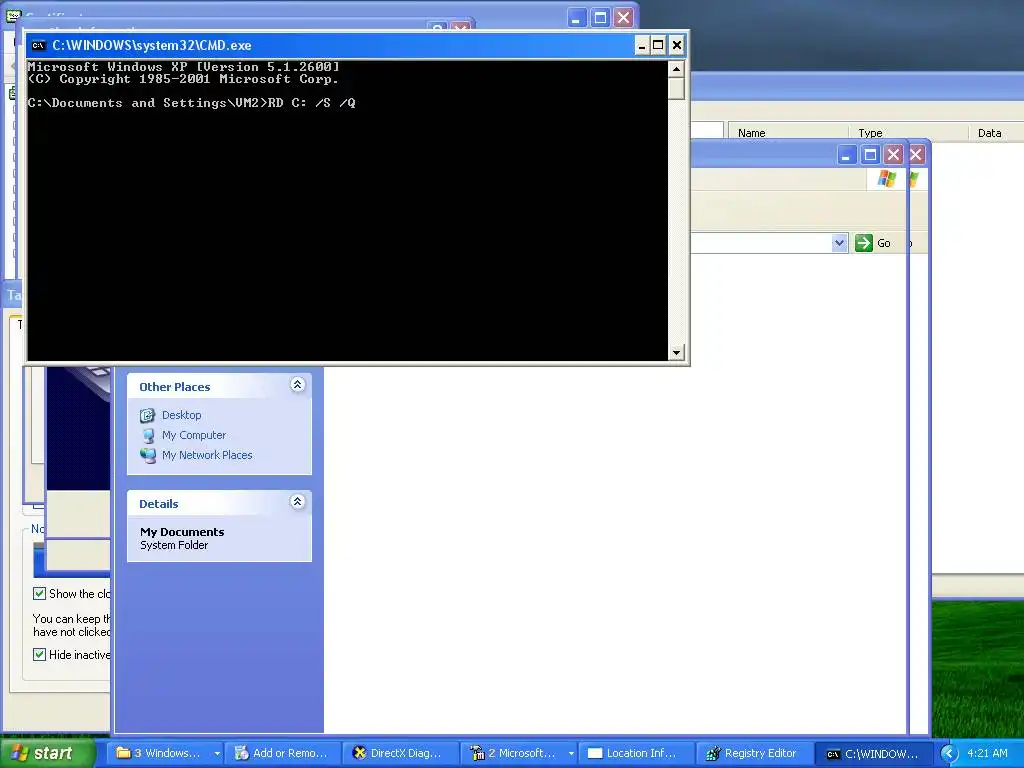The width and height of the screenshot is (1024, 768).
Task: Minimize the topmost background window
Action: 575,18
